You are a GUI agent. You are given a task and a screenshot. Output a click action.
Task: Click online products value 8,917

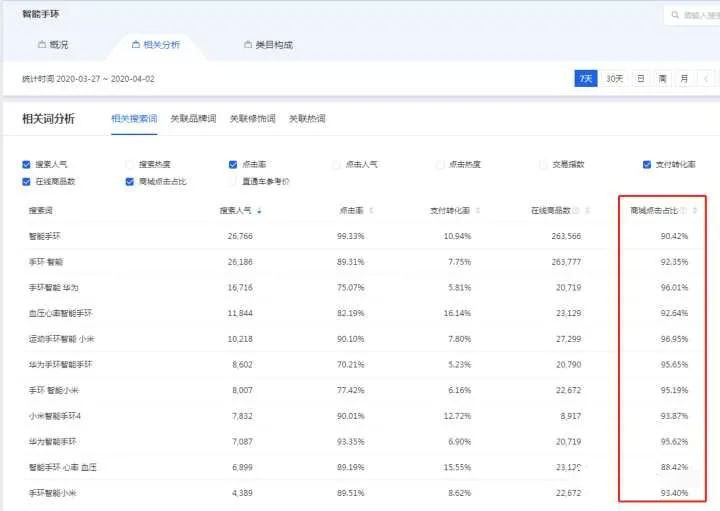[571, 416]
